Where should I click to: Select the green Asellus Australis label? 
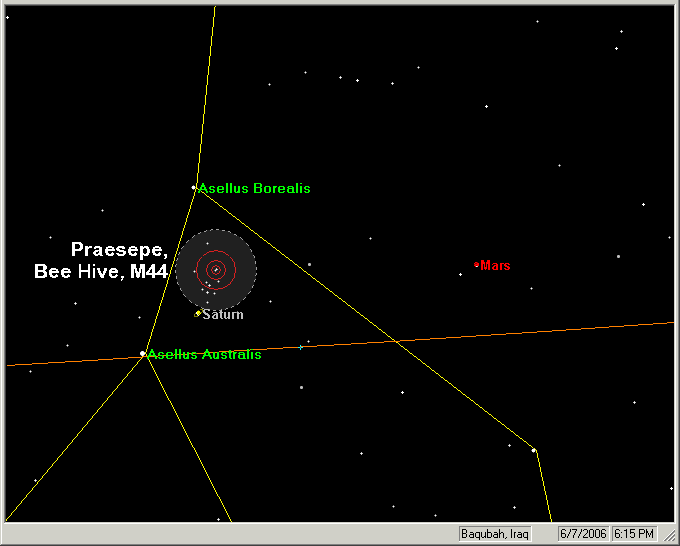point(205,354)
